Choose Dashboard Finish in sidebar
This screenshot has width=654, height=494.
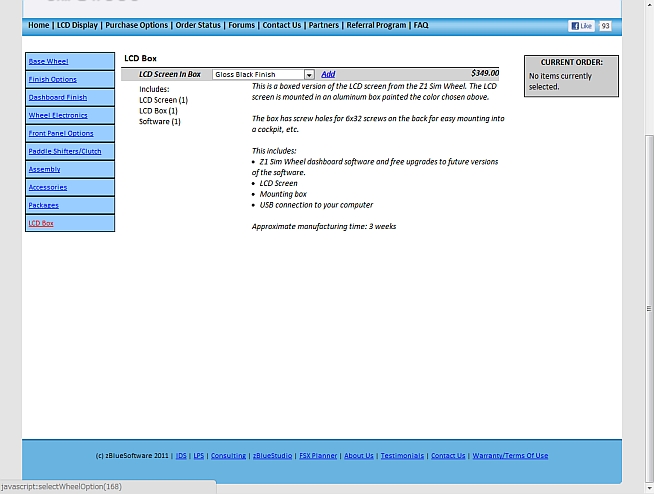[x=58, y=97]
